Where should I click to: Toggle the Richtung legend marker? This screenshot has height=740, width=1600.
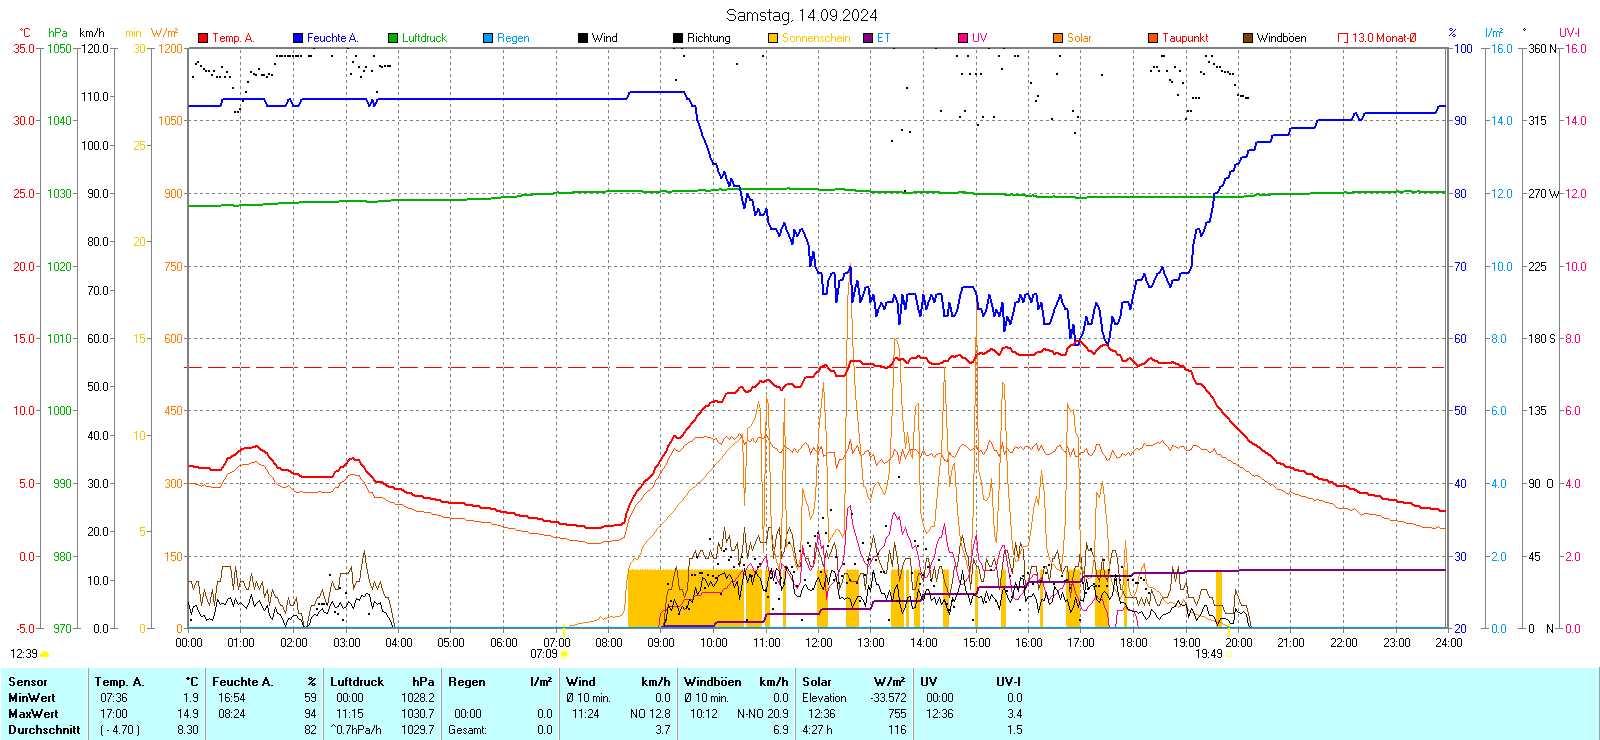coord(678,38)
